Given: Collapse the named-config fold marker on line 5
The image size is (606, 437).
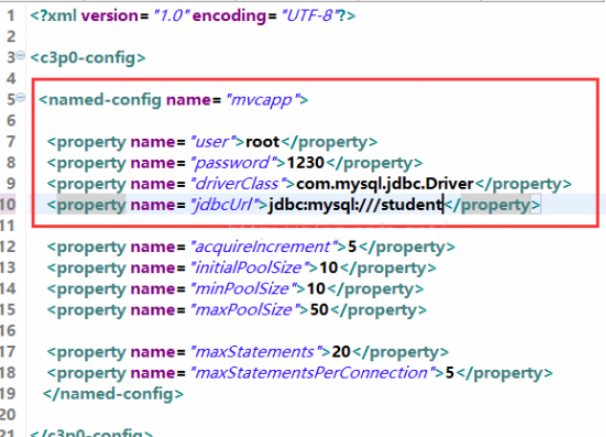Looking at the screenshot, I should pyautogui.click(x=20, y=97).
